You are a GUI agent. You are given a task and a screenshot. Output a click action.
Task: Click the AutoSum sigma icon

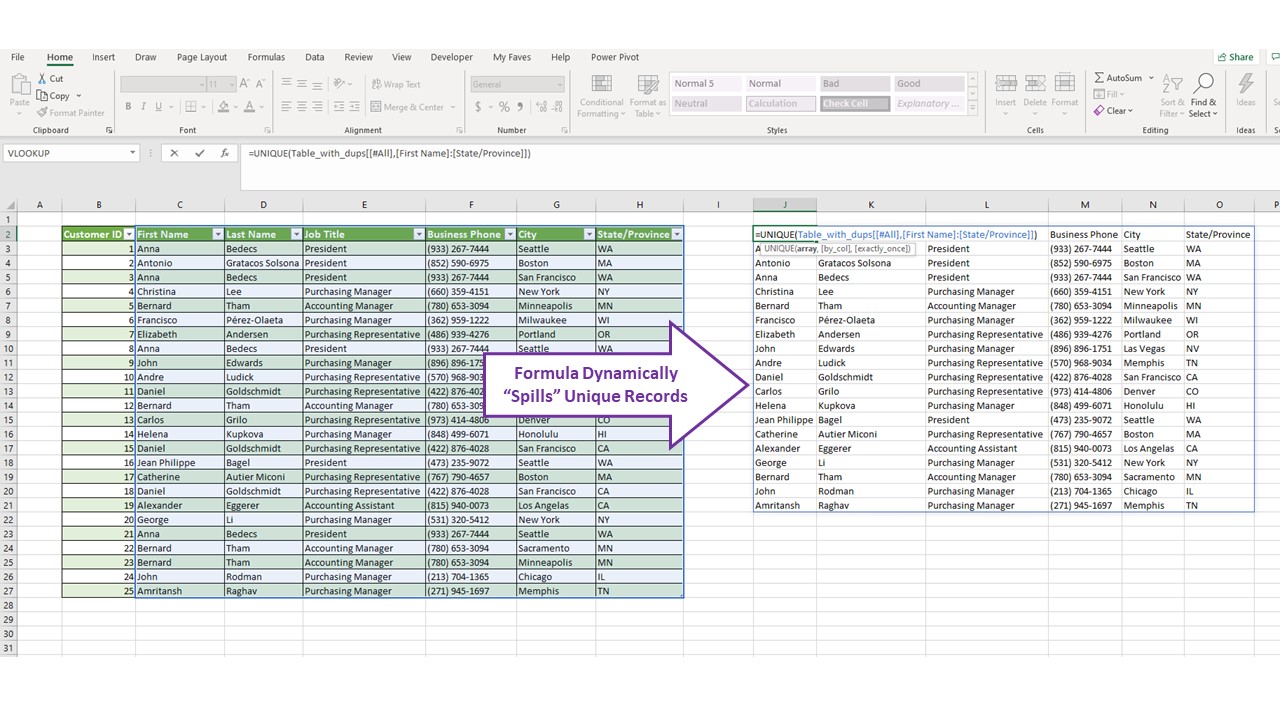pos(1099,78)
